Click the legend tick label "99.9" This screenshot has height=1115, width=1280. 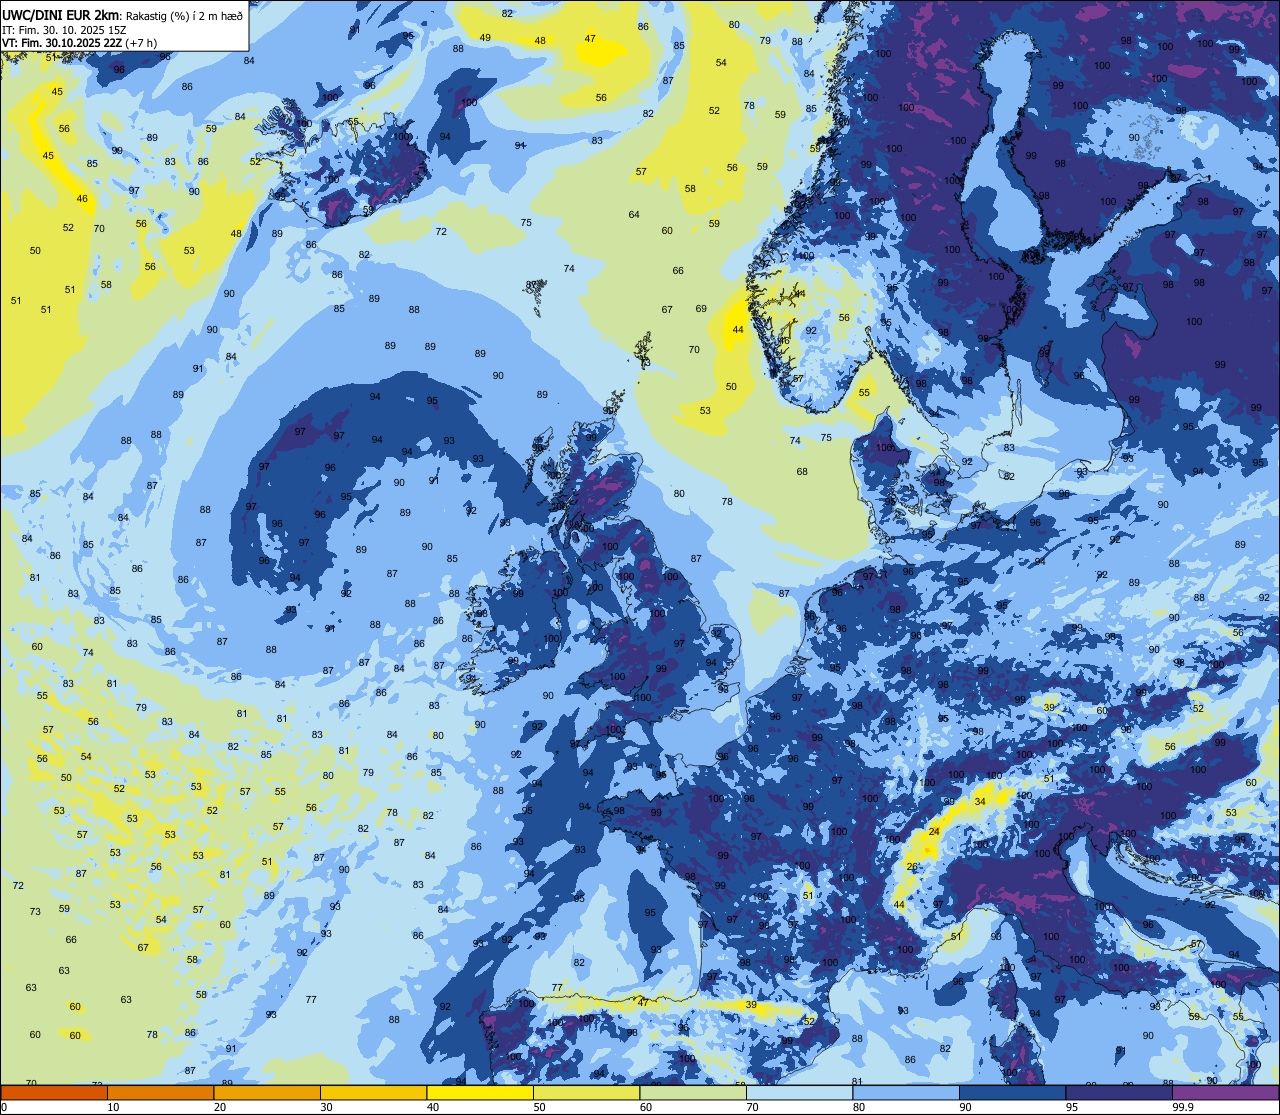click(x=1183, y=1107)
